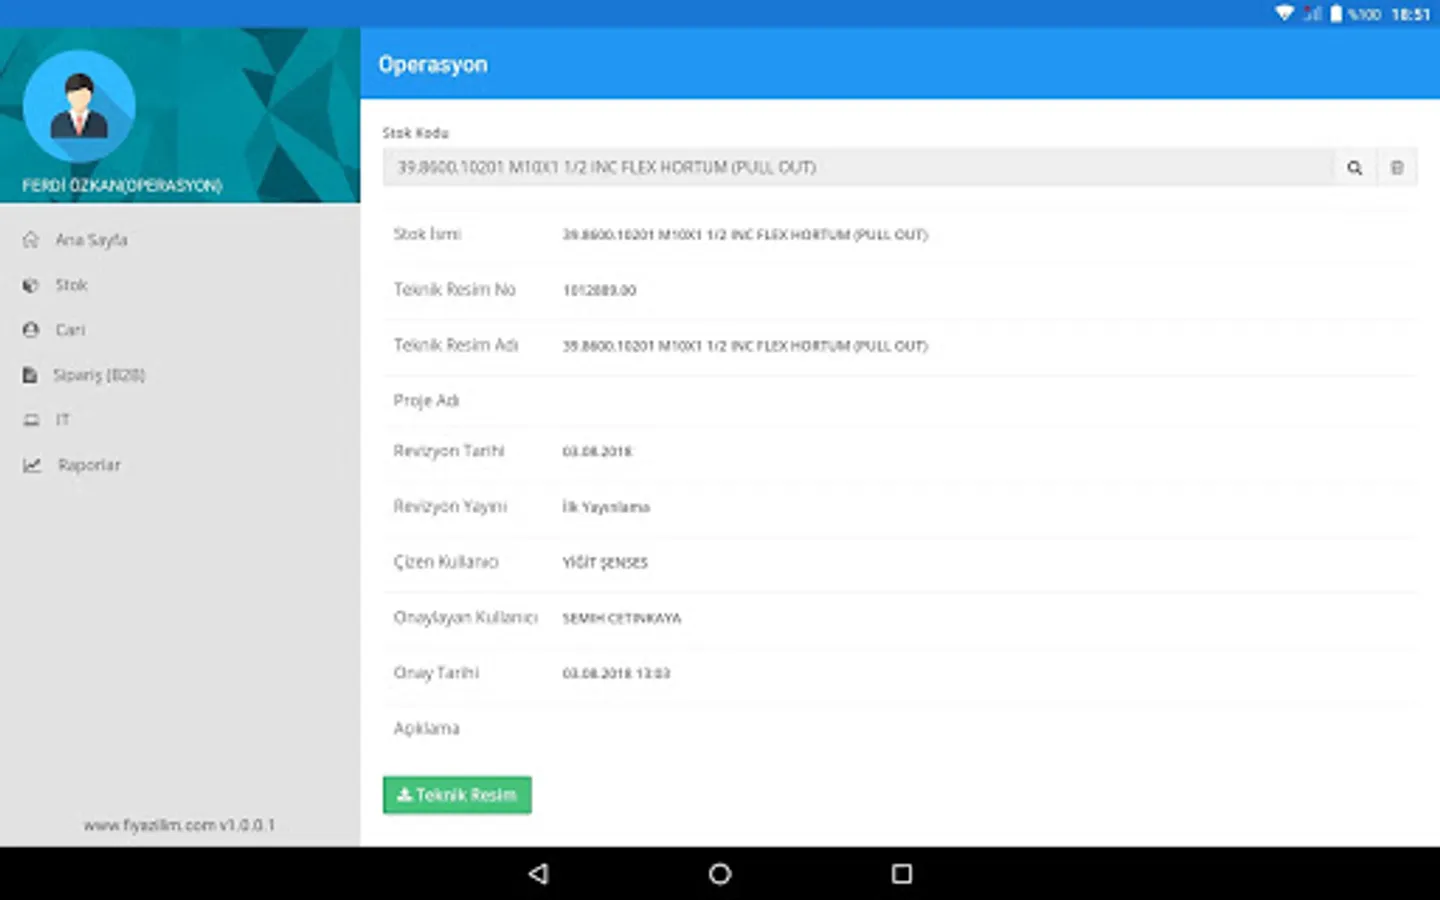This screenshot has height=900, width=1440.
Task: Click the user avatar picture in sidebar
Action: click(79, 107)
